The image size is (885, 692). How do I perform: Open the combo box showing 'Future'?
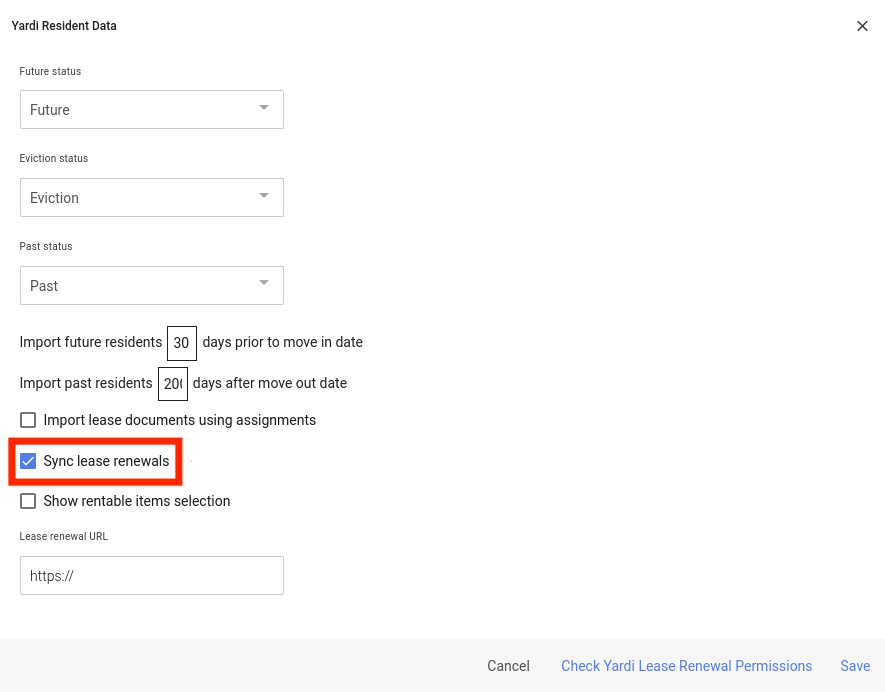click(x=140, y=110)
